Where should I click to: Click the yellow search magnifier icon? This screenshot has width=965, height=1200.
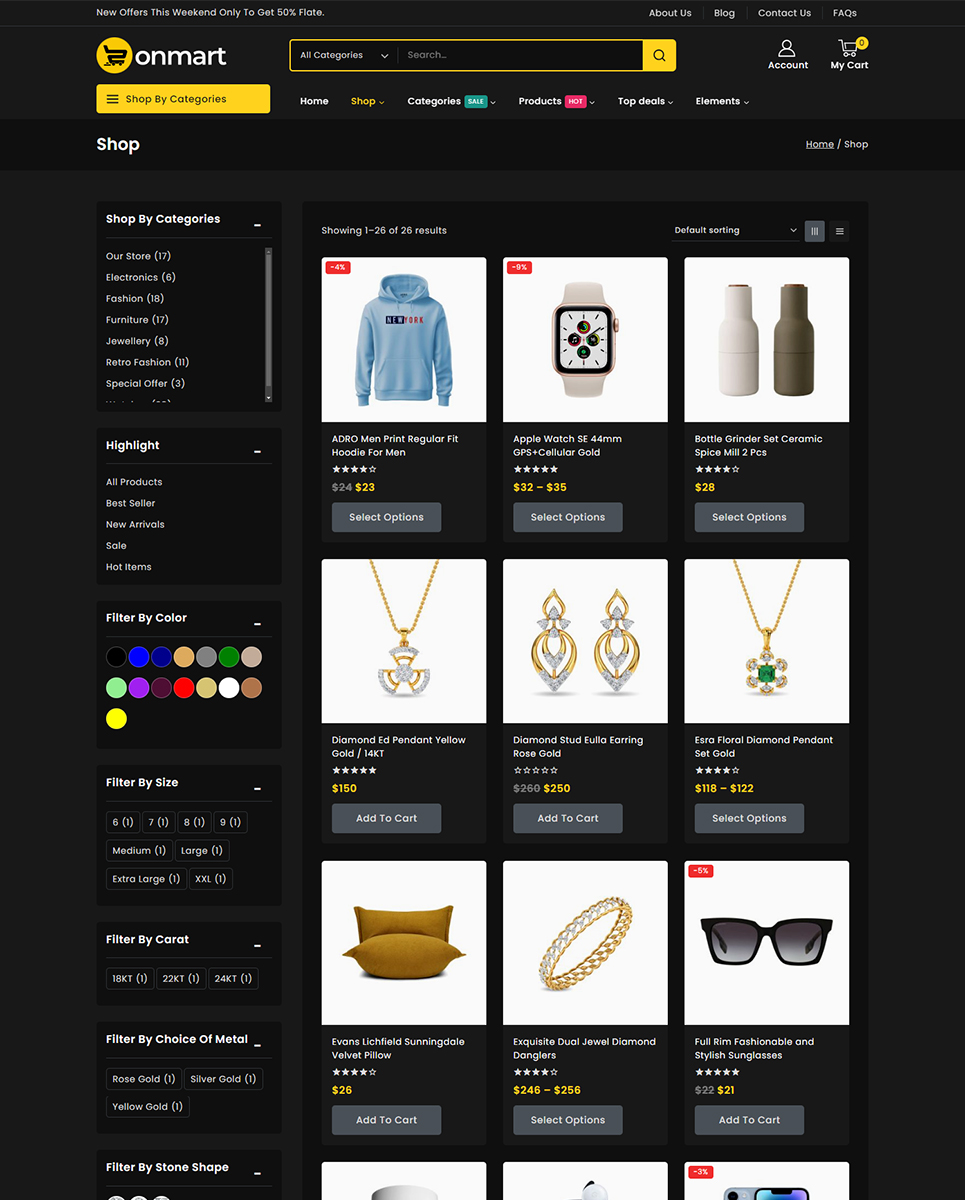pos(659,56)
